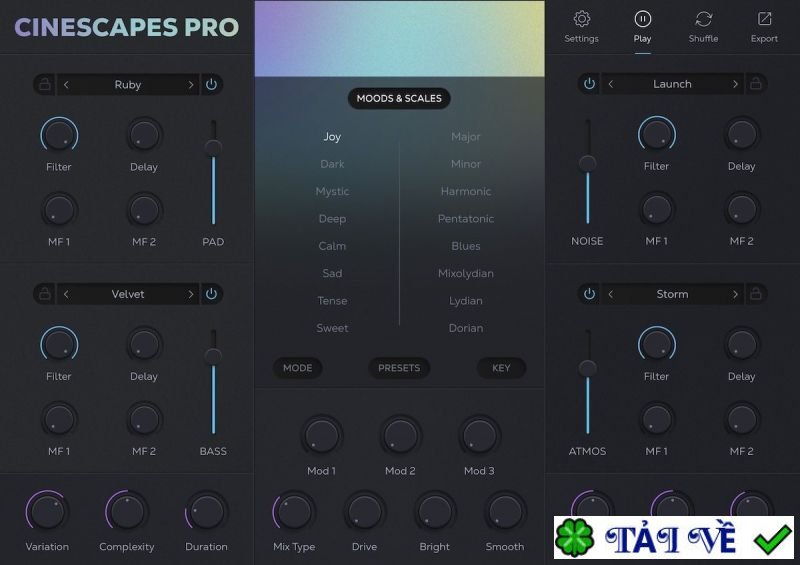The width and height of the screenshot is (800, 565).
Task: Disable the Launch noise layer power
Action: tap(589, 84)
